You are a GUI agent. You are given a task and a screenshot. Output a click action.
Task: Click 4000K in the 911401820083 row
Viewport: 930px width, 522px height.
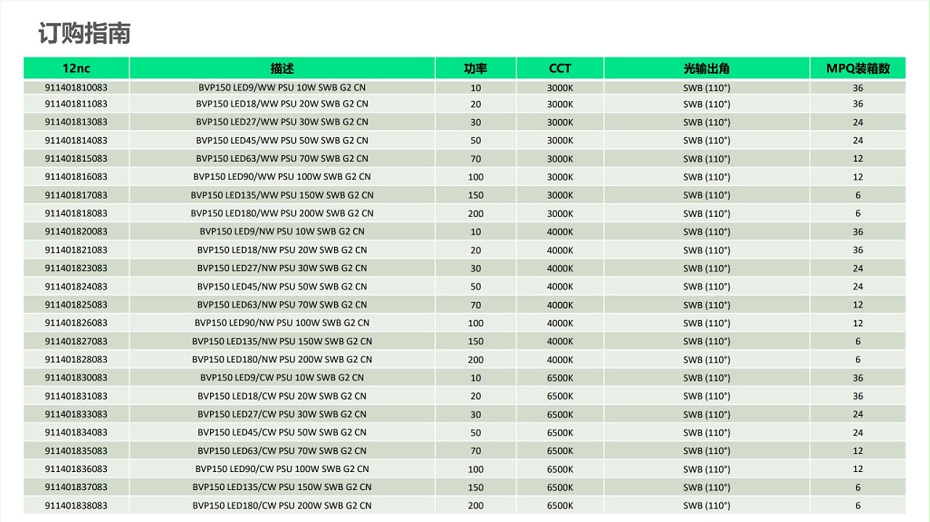560,232
